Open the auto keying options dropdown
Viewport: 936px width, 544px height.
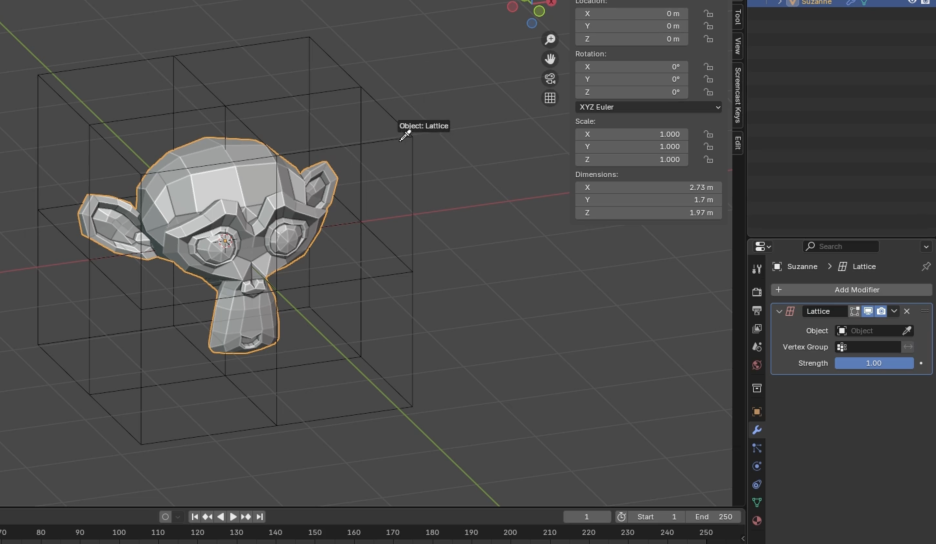click(177, 517)
